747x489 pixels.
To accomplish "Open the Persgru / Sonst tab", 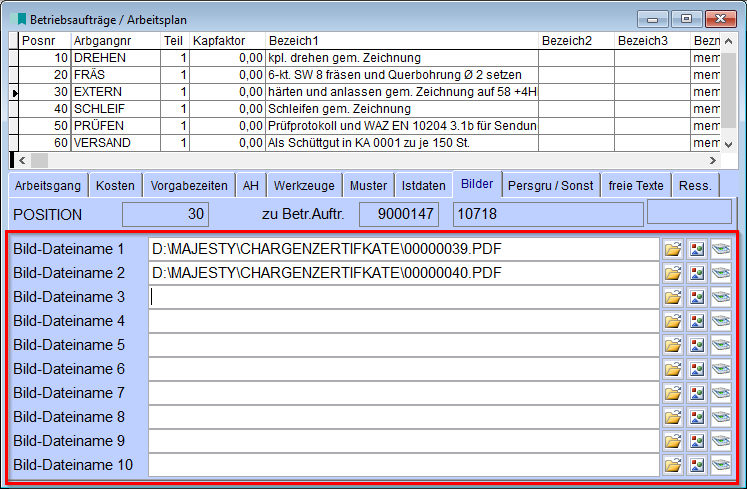I will point(550,186).
